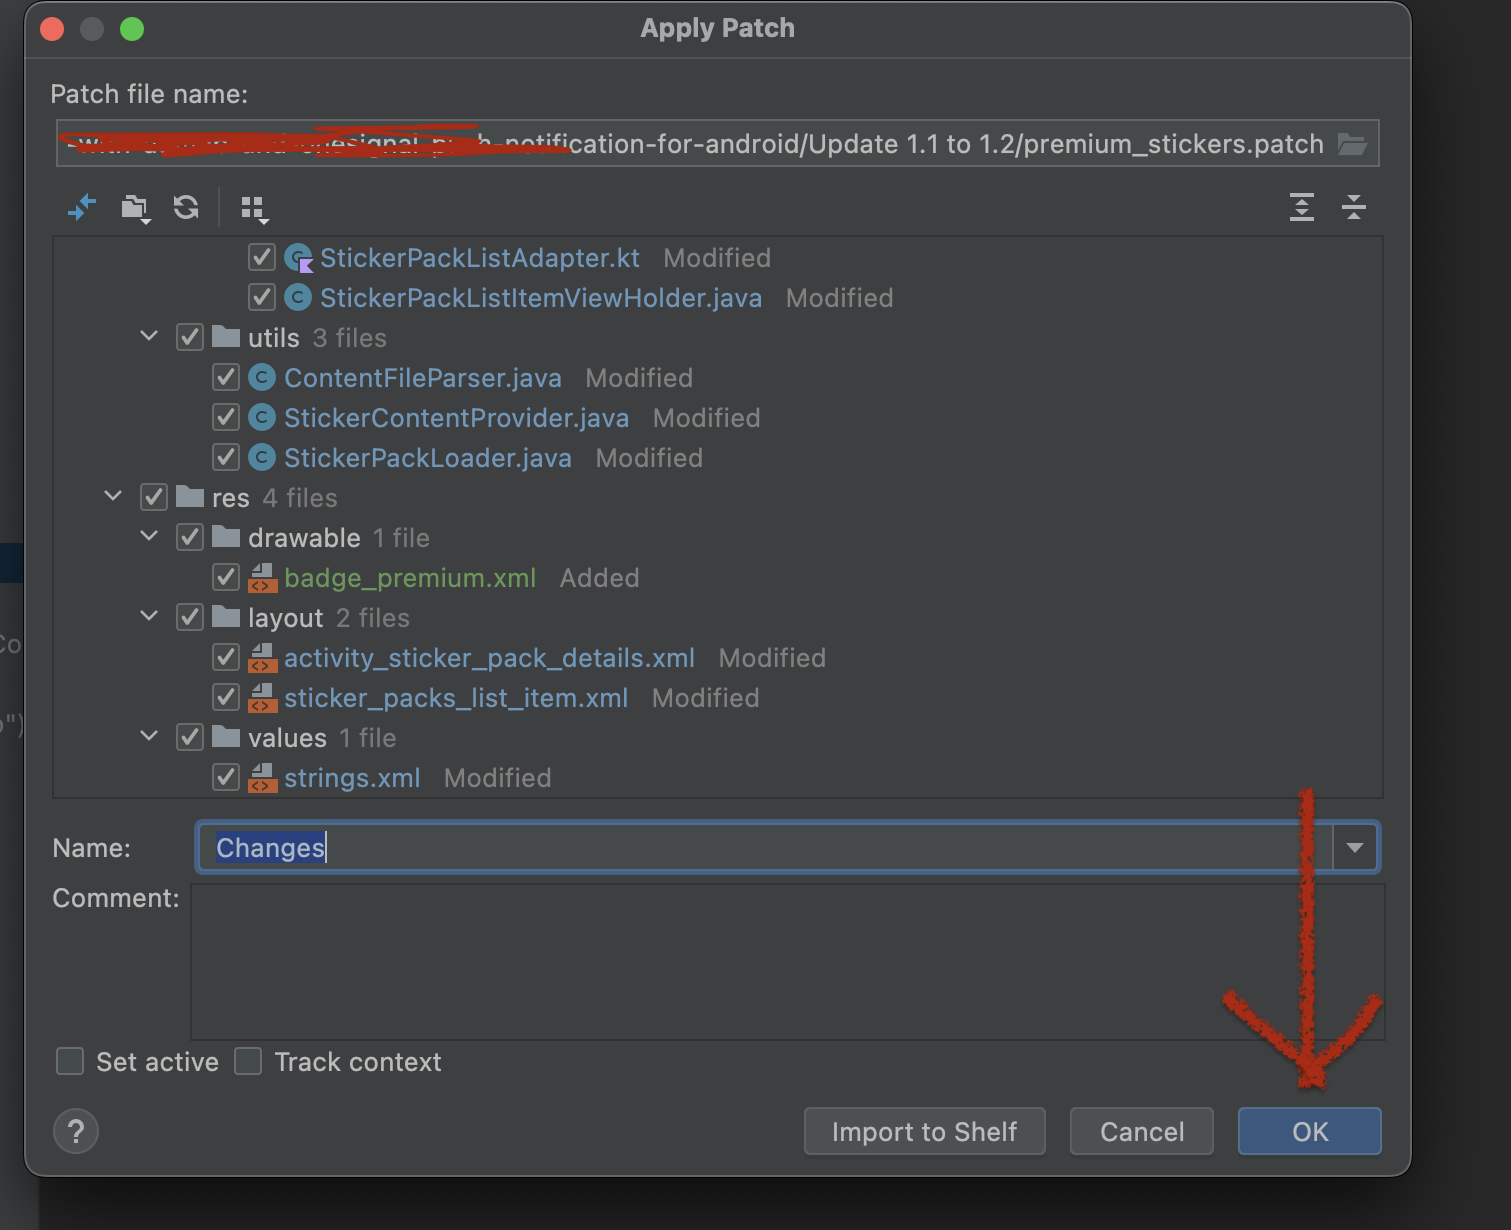Viewport: 1511px width, 1230px height.
Task: Click the Refresh toolbar icon
Action: pyautogui.click(x=186, y=208)
